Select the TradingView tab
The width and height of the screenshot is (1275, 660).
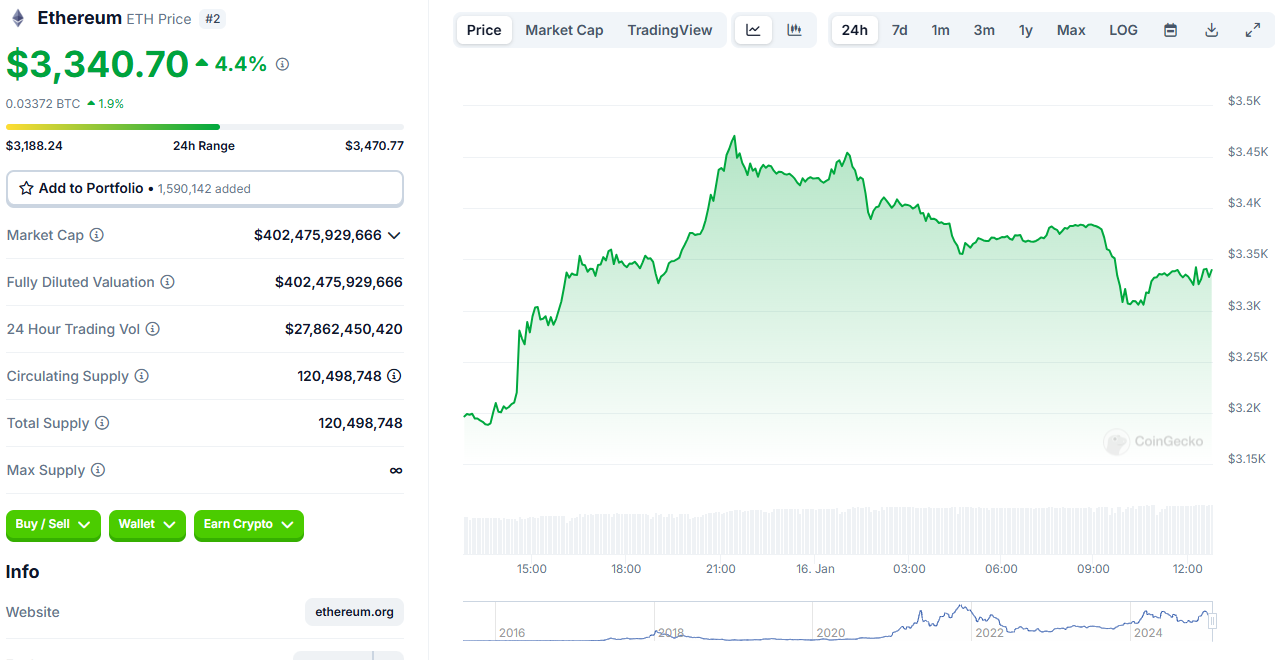coord(670,30)
